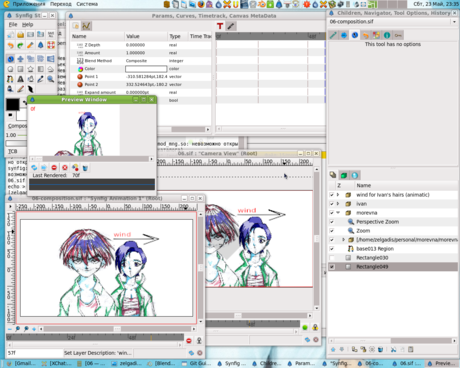Open the Help menu in Synfig toolbox
460x368 pixels.
coord(27,24)
